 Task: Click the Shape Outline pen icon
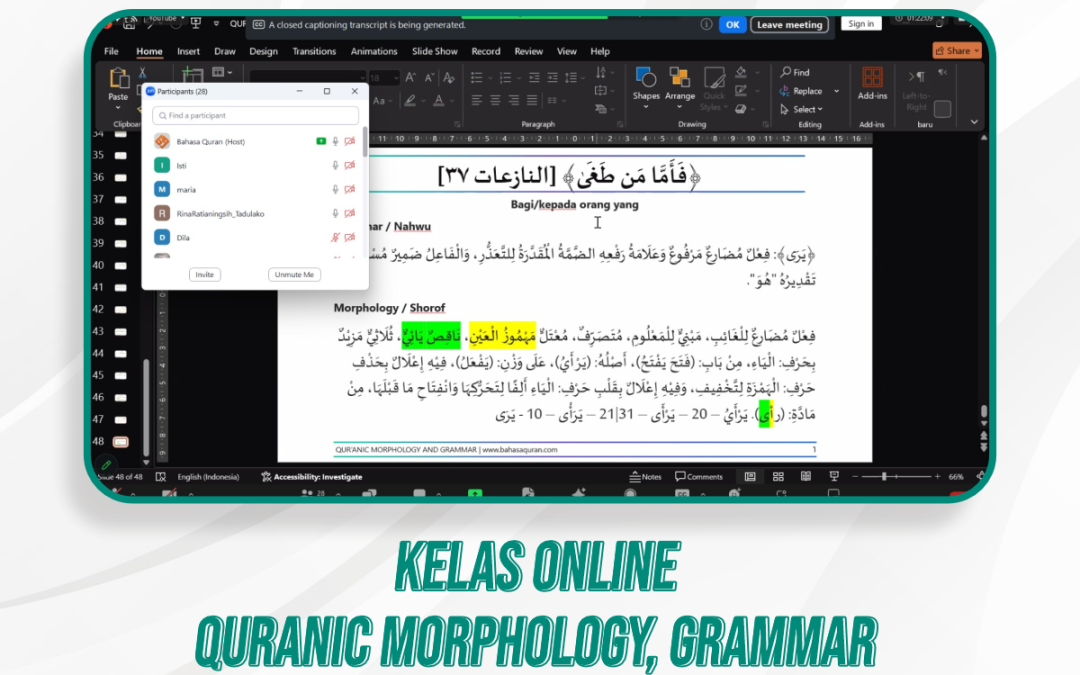coord(741,90)
